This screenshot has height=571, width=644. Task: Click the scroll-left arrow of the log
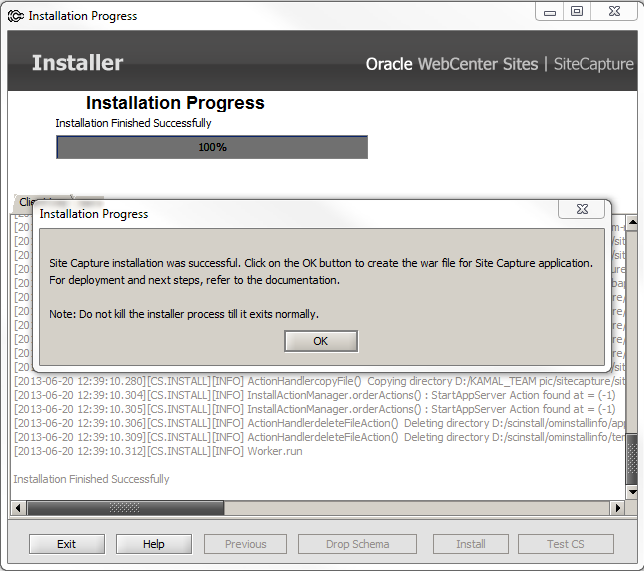tap(18, 508)
